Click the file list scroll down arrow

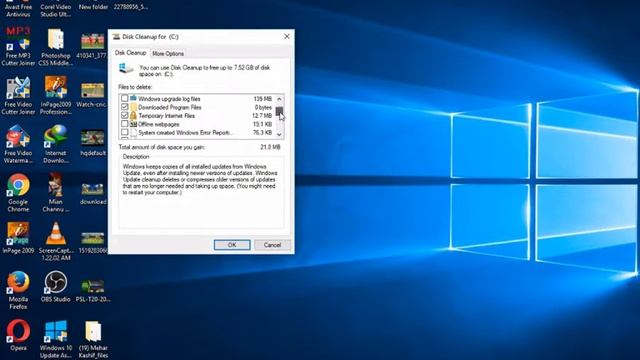[x=279, y=134]
